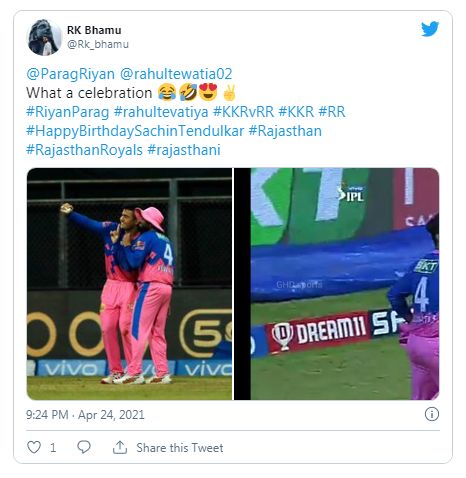Screen dimensions: 466x478
Task: Open the right Dream11 boundary photo
Action: [337, 284]
